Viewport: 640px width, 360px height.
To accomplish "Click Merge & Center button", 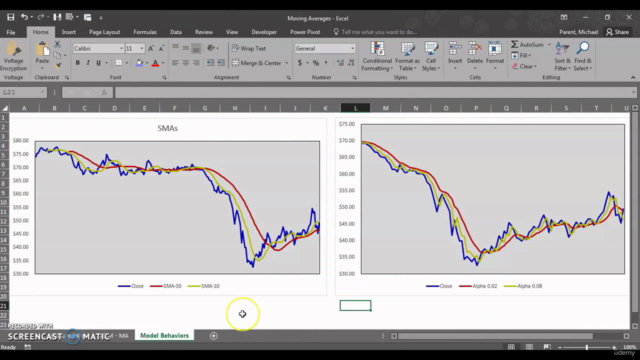I will click(x=257, y=63).
